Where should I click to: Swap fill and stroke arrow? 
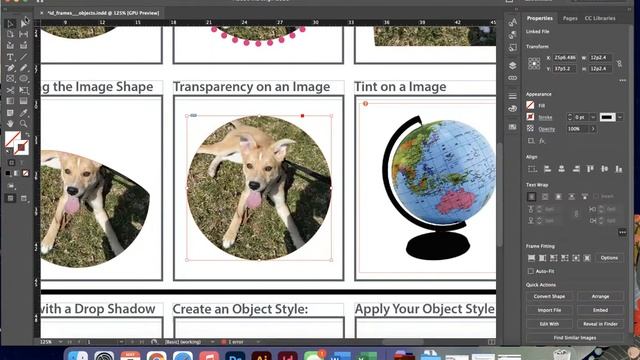click(27, 135)
